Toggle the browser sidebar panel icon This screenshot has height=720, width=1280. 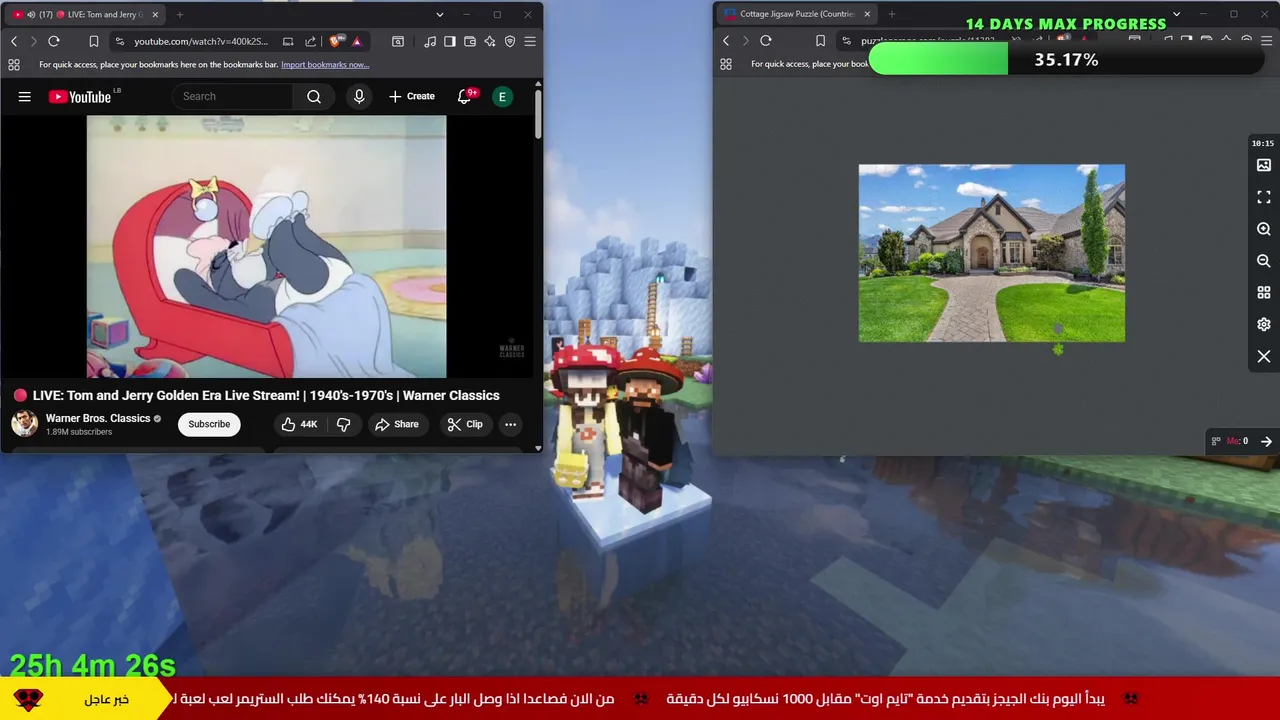(x=450, y=41)
